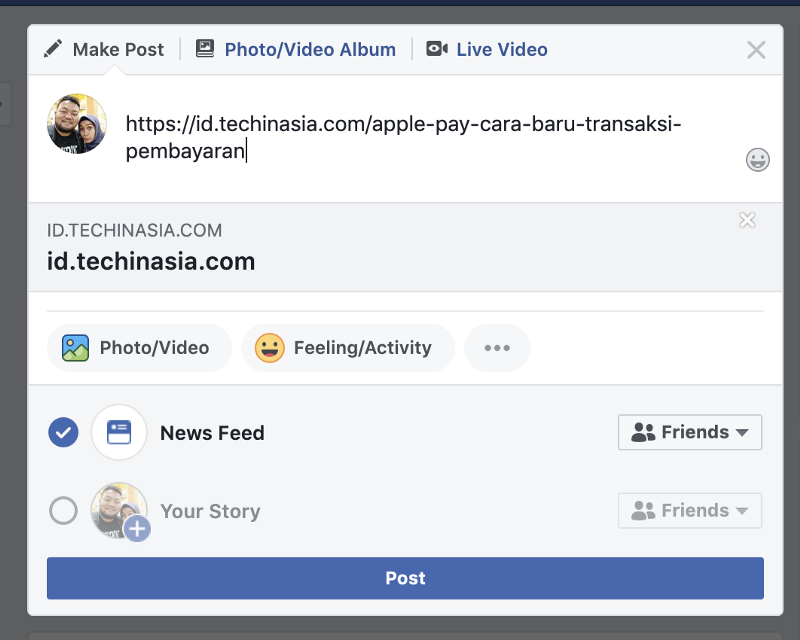Click the News Feed icon
This screenshot has height=640, width=800.
click(x=119, y=432)
